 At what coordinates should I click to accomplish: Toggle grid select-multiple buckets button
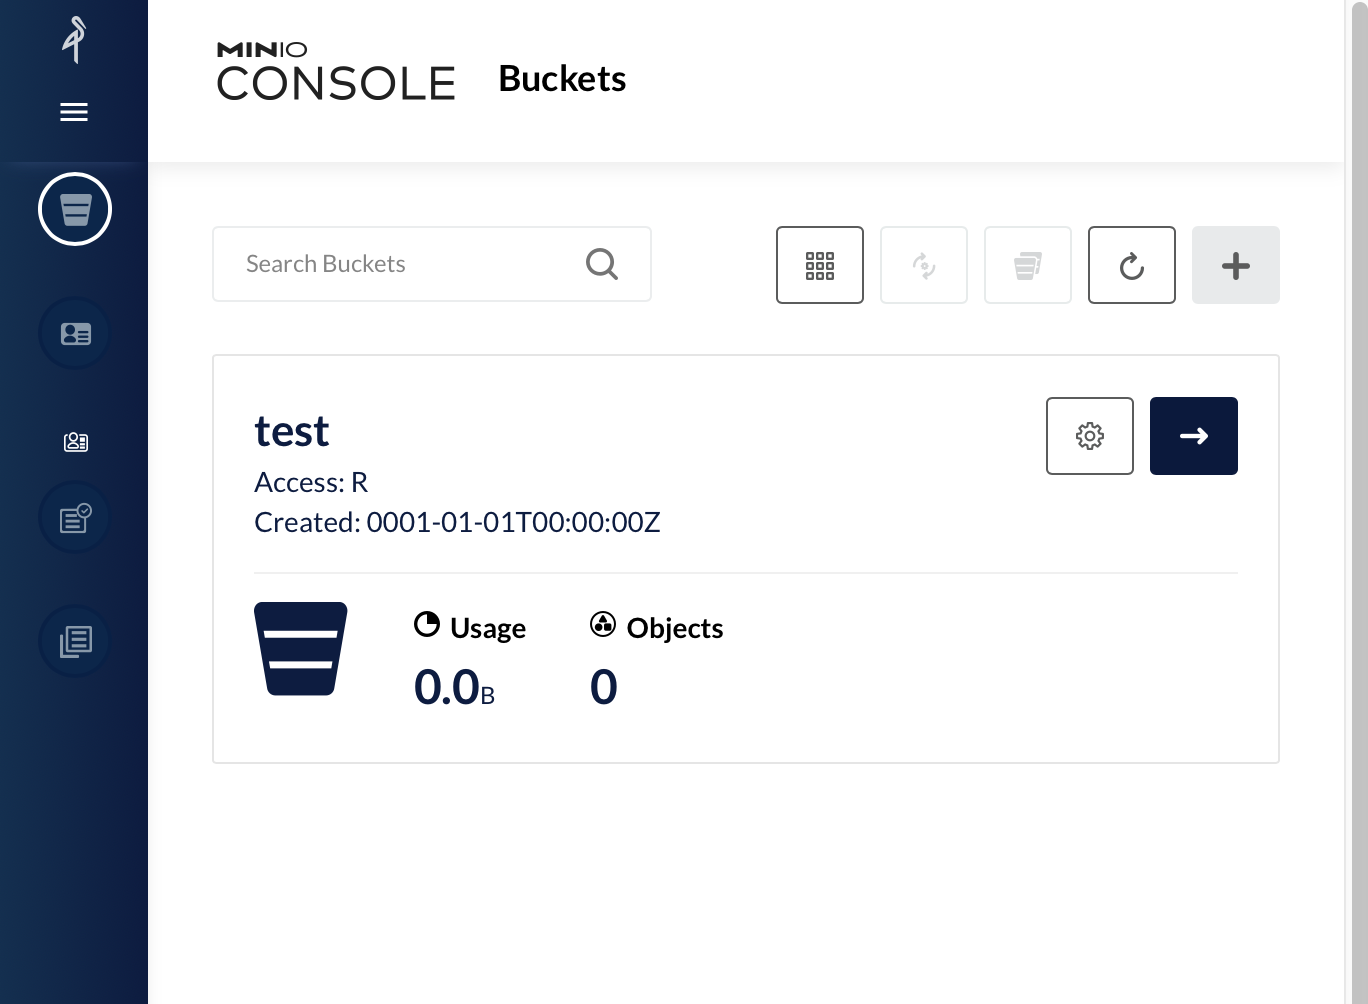click(x=820, y=265)
